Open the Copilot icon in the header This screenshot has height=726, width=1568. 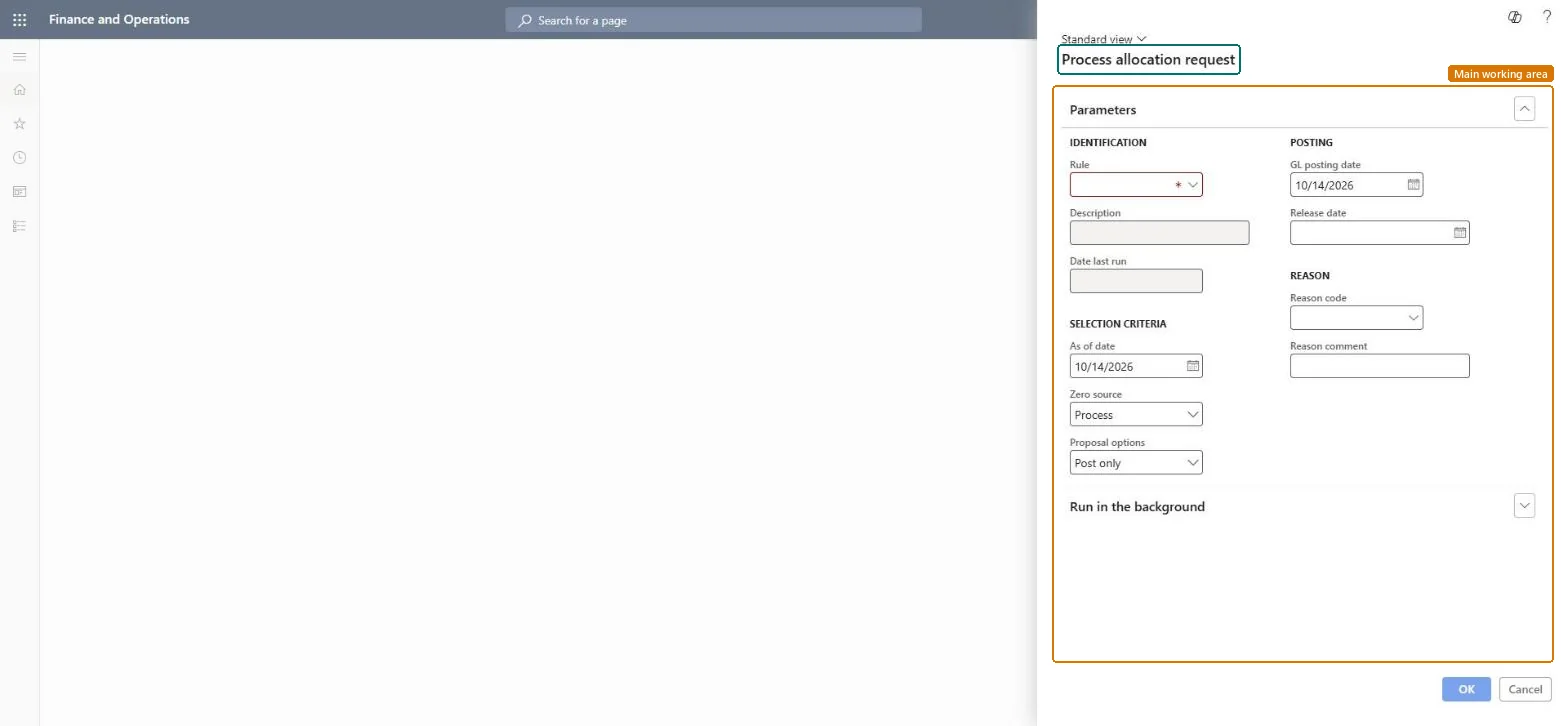pyautogui.click(x=1514, y=17)
